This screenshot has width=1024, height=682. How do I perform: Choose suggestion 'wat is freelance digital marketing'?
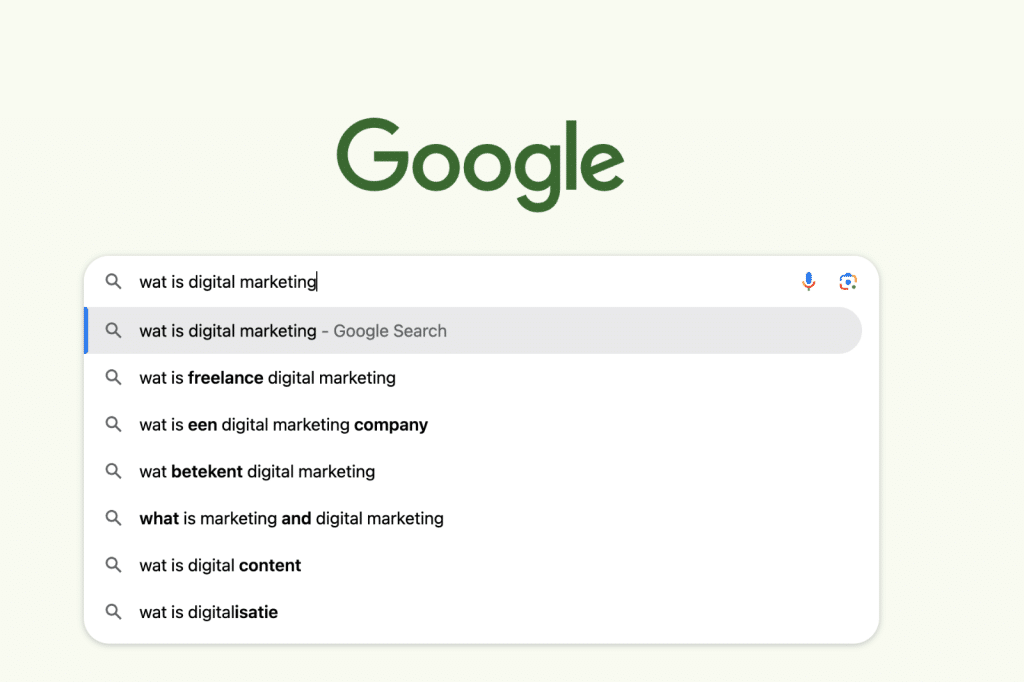pyautogui.click(x=267, y=378)
